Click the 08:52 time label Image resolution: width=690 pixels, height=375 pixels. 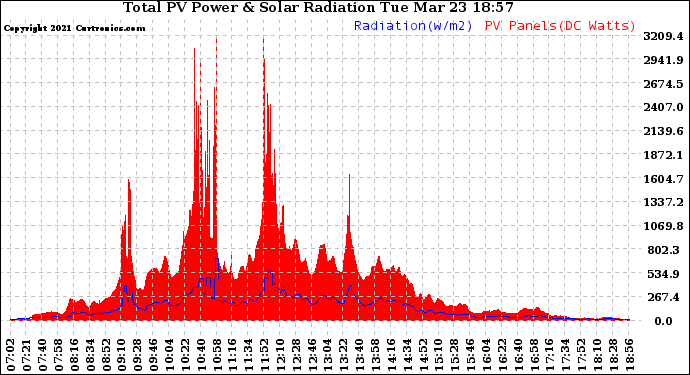tap(106, 355)
